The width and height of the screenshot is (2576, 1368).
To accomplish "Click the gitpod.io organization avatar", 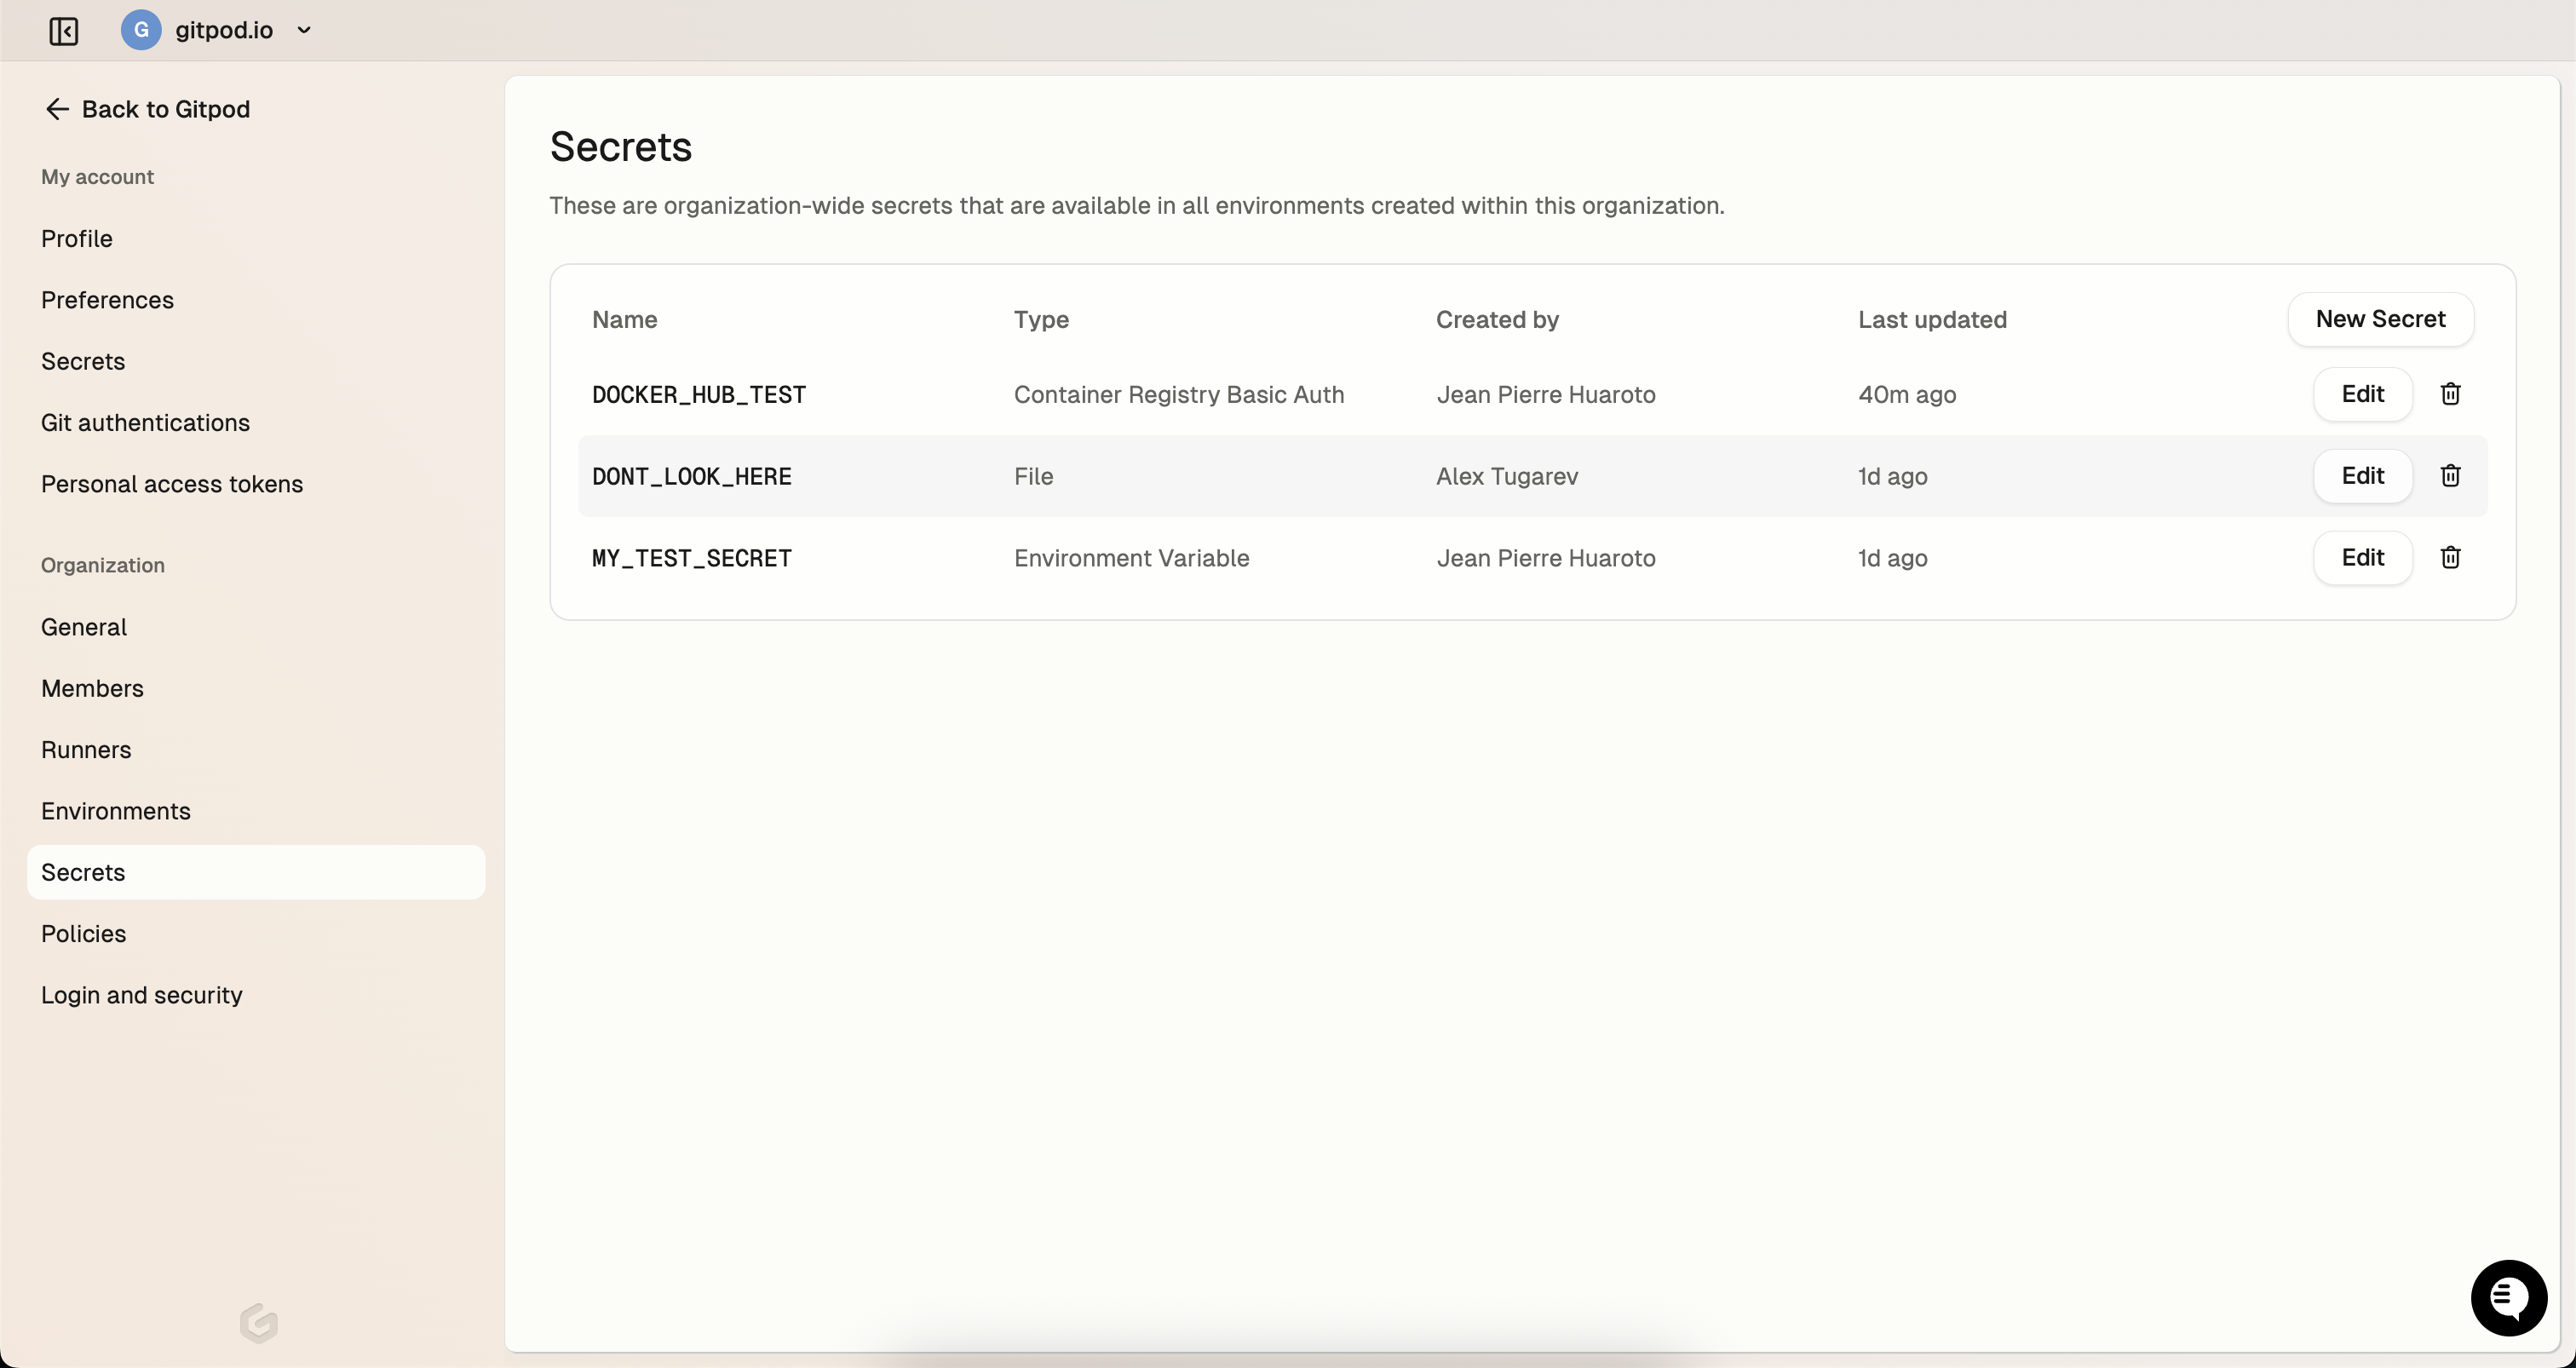I will click(x=141, y=30).
